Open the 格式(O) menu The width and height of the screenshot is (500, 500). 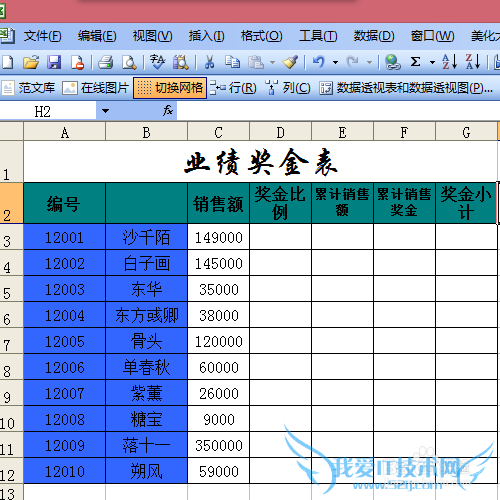click(261, 36)
